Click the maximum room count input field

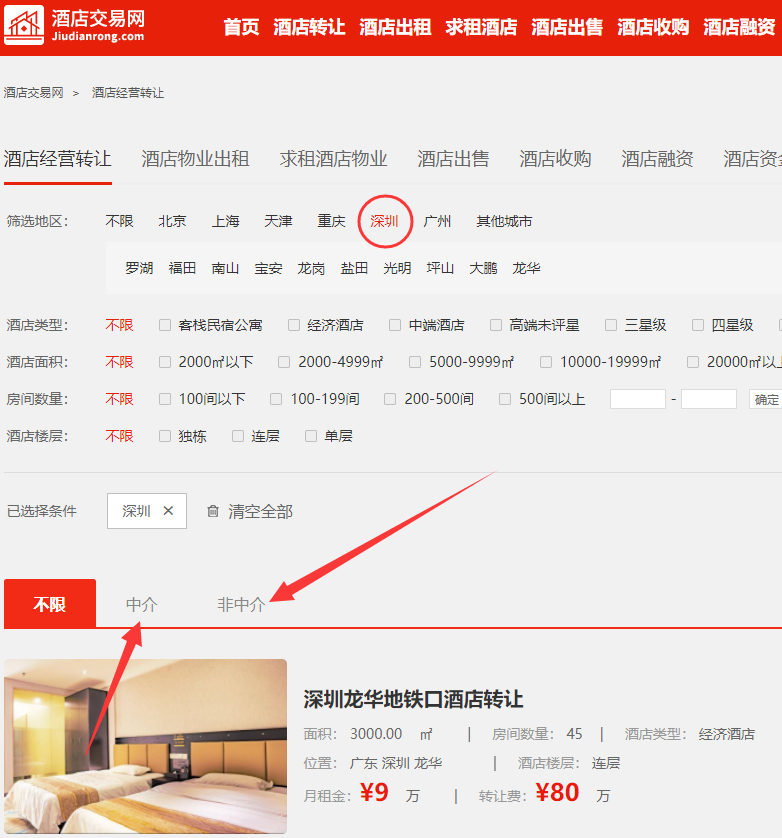tap(709, 399)
